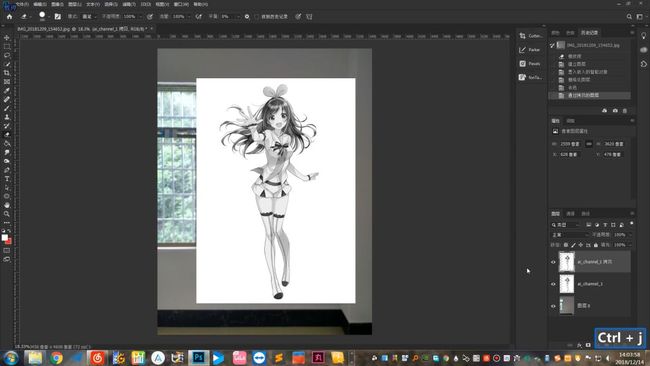Toggle the history snapshot source checkbox
The width and height of the screenshot is (650, 366).
point(552,45)
